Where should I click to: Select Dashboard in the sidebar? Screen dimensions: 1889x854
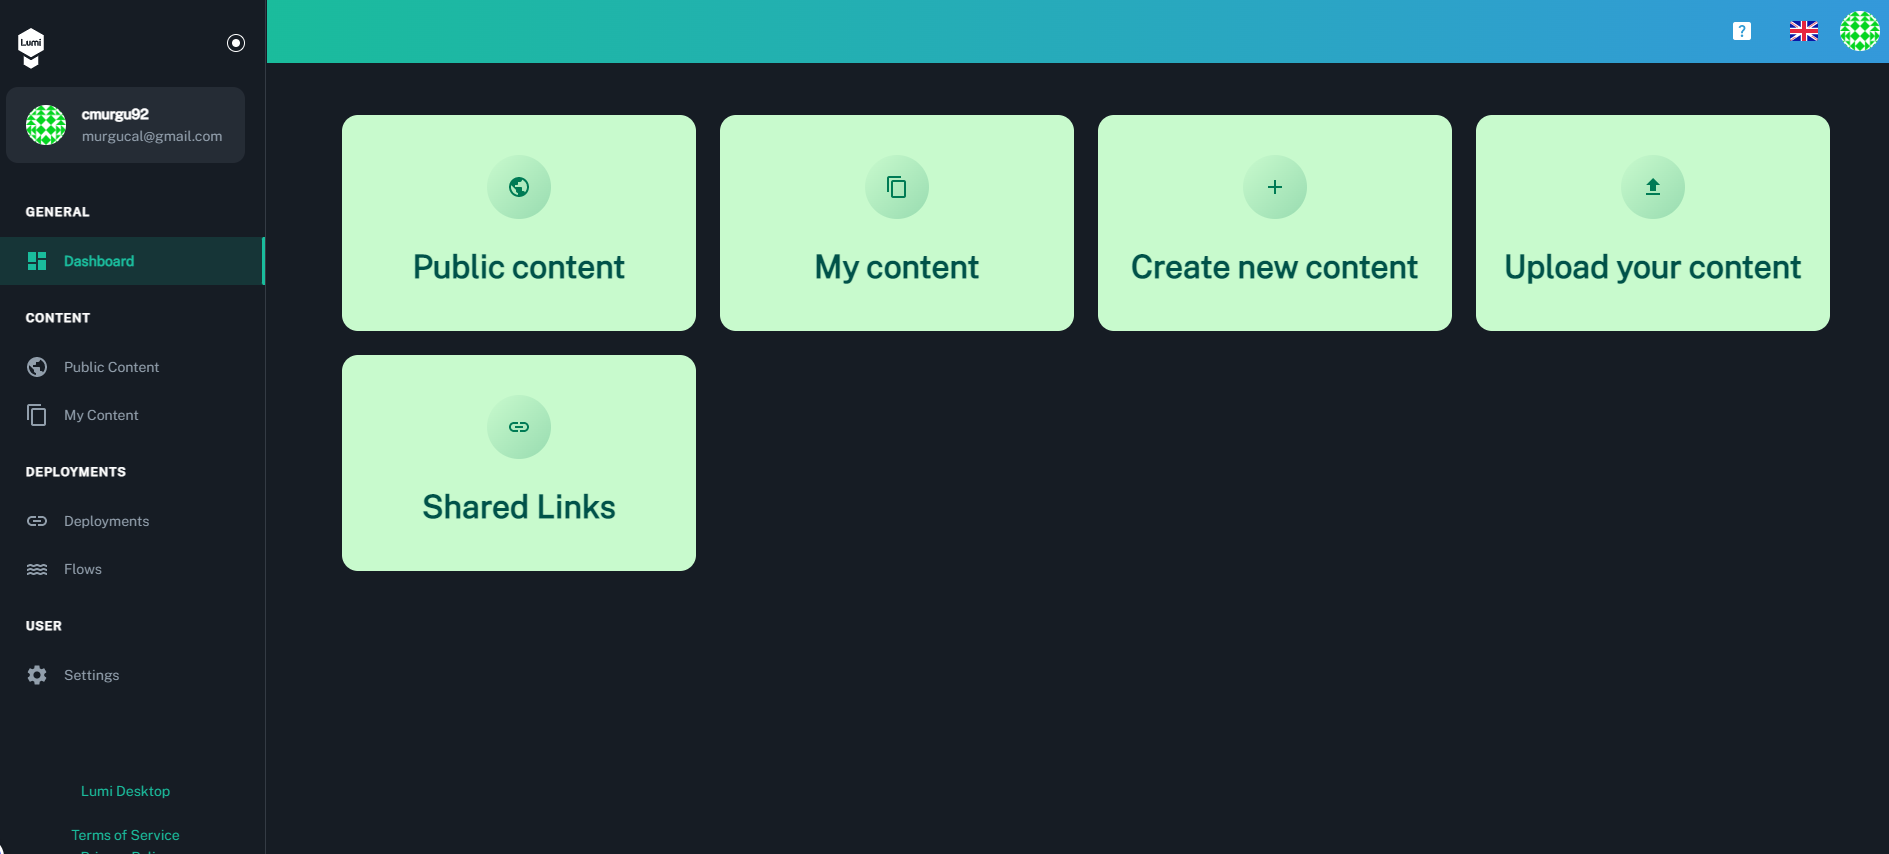point(98,261)
